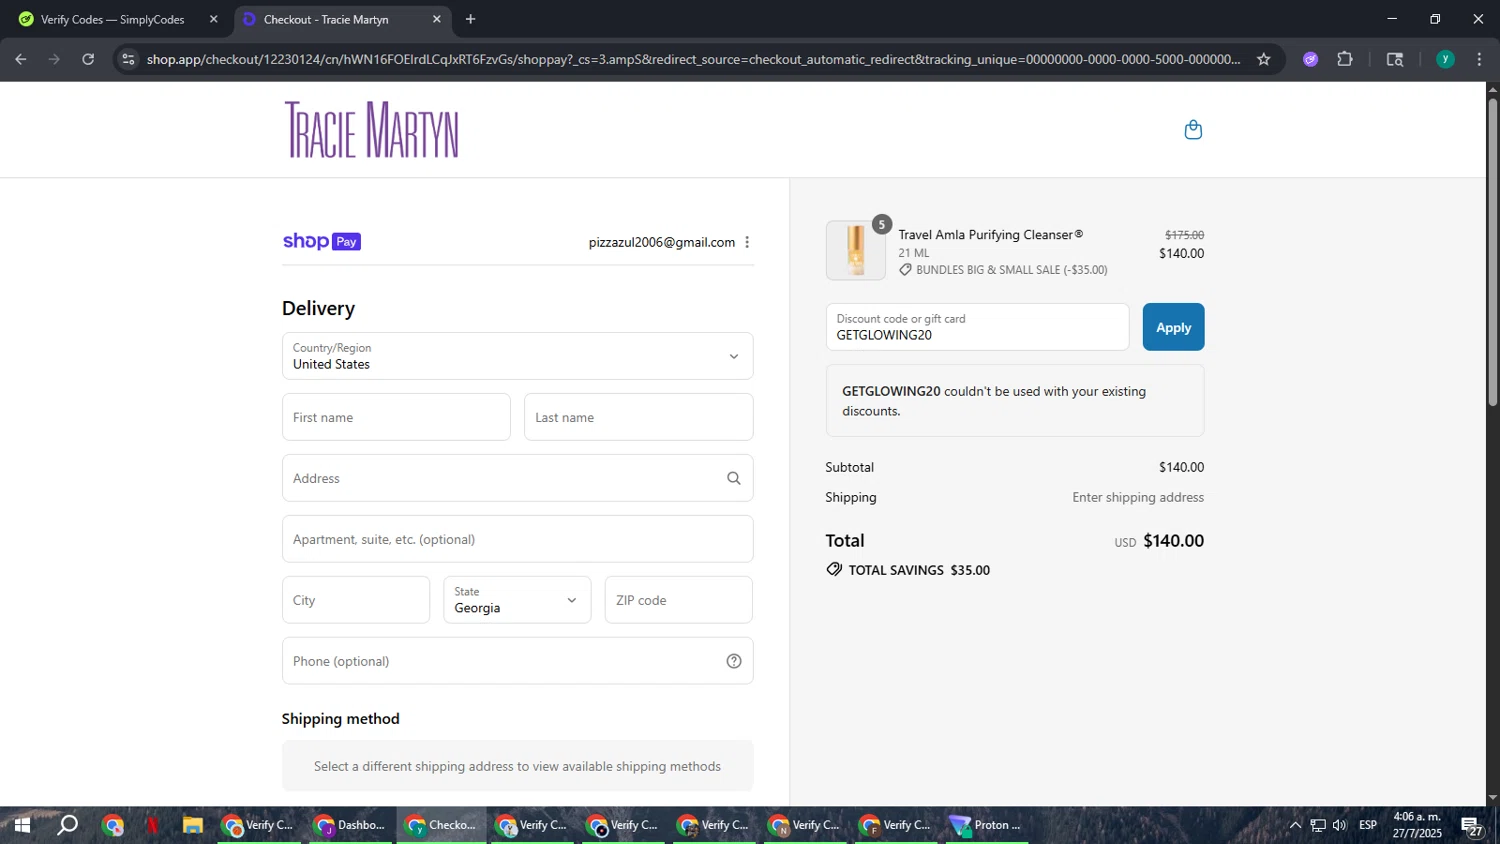This screenshot has height=844, width=1500.
Task: Open a new browser tab
Action: point(470,19)
